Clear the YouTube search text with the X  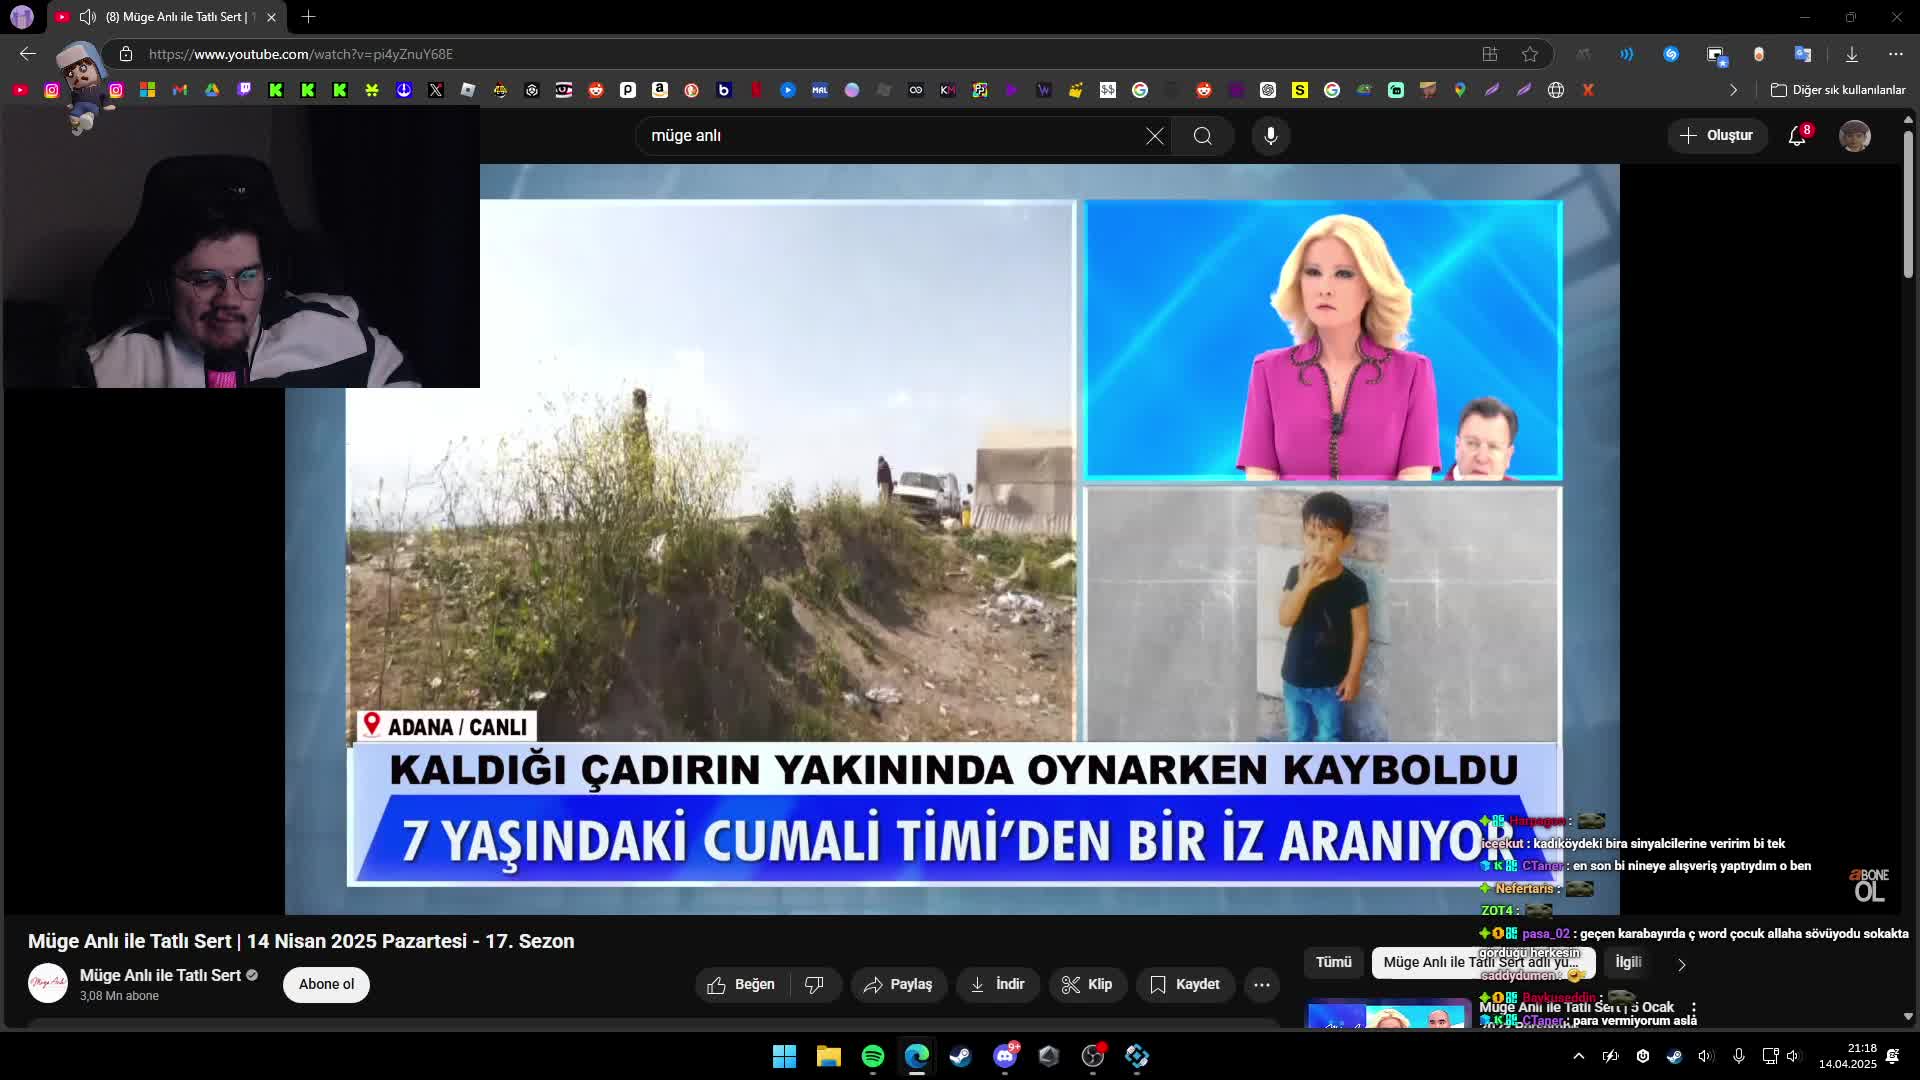pyautogui.click(x=1155, y=136)
